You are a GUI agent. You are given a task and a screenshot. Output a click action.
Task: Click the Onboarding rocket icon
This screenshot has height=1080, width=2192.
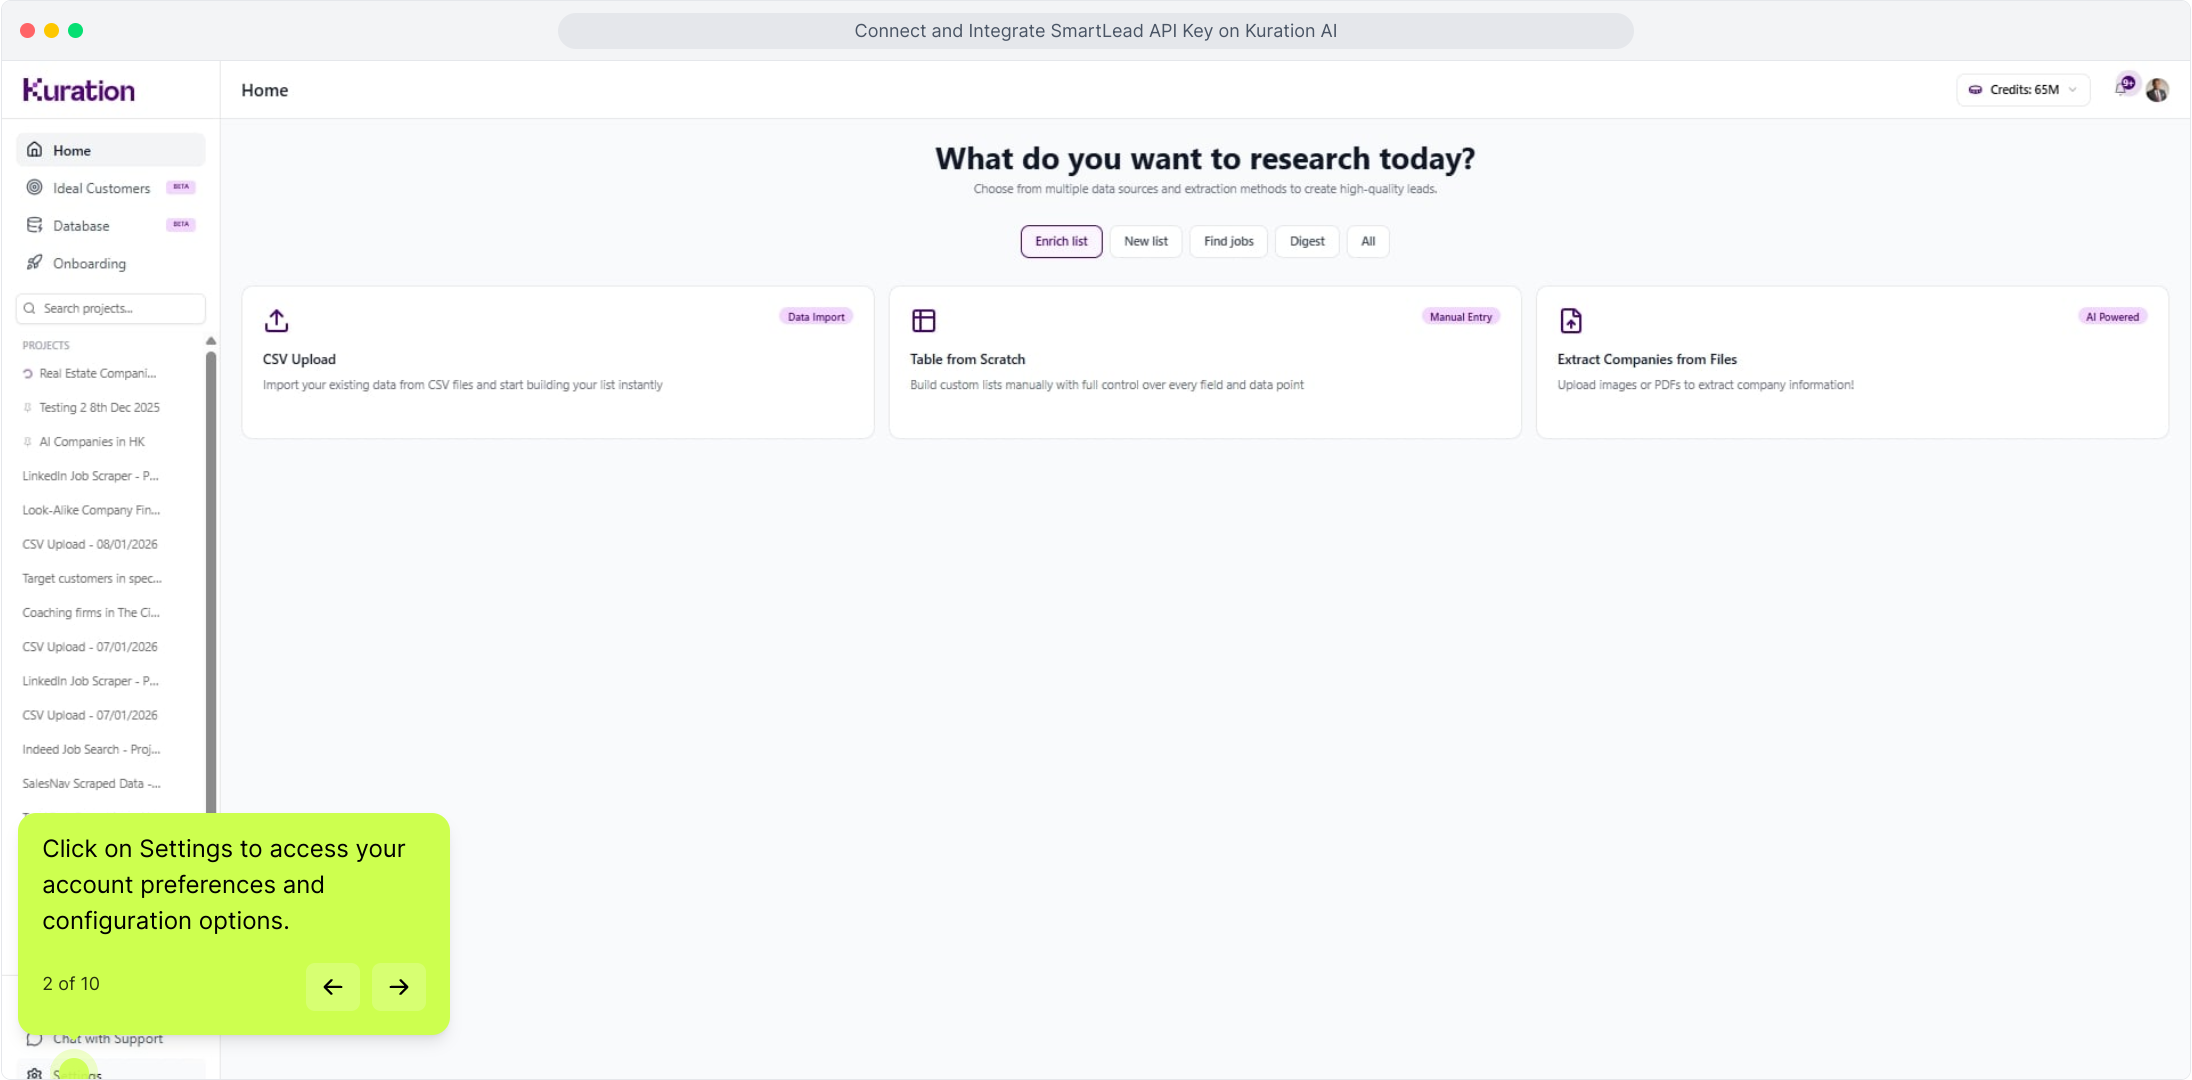click(35, 263)
